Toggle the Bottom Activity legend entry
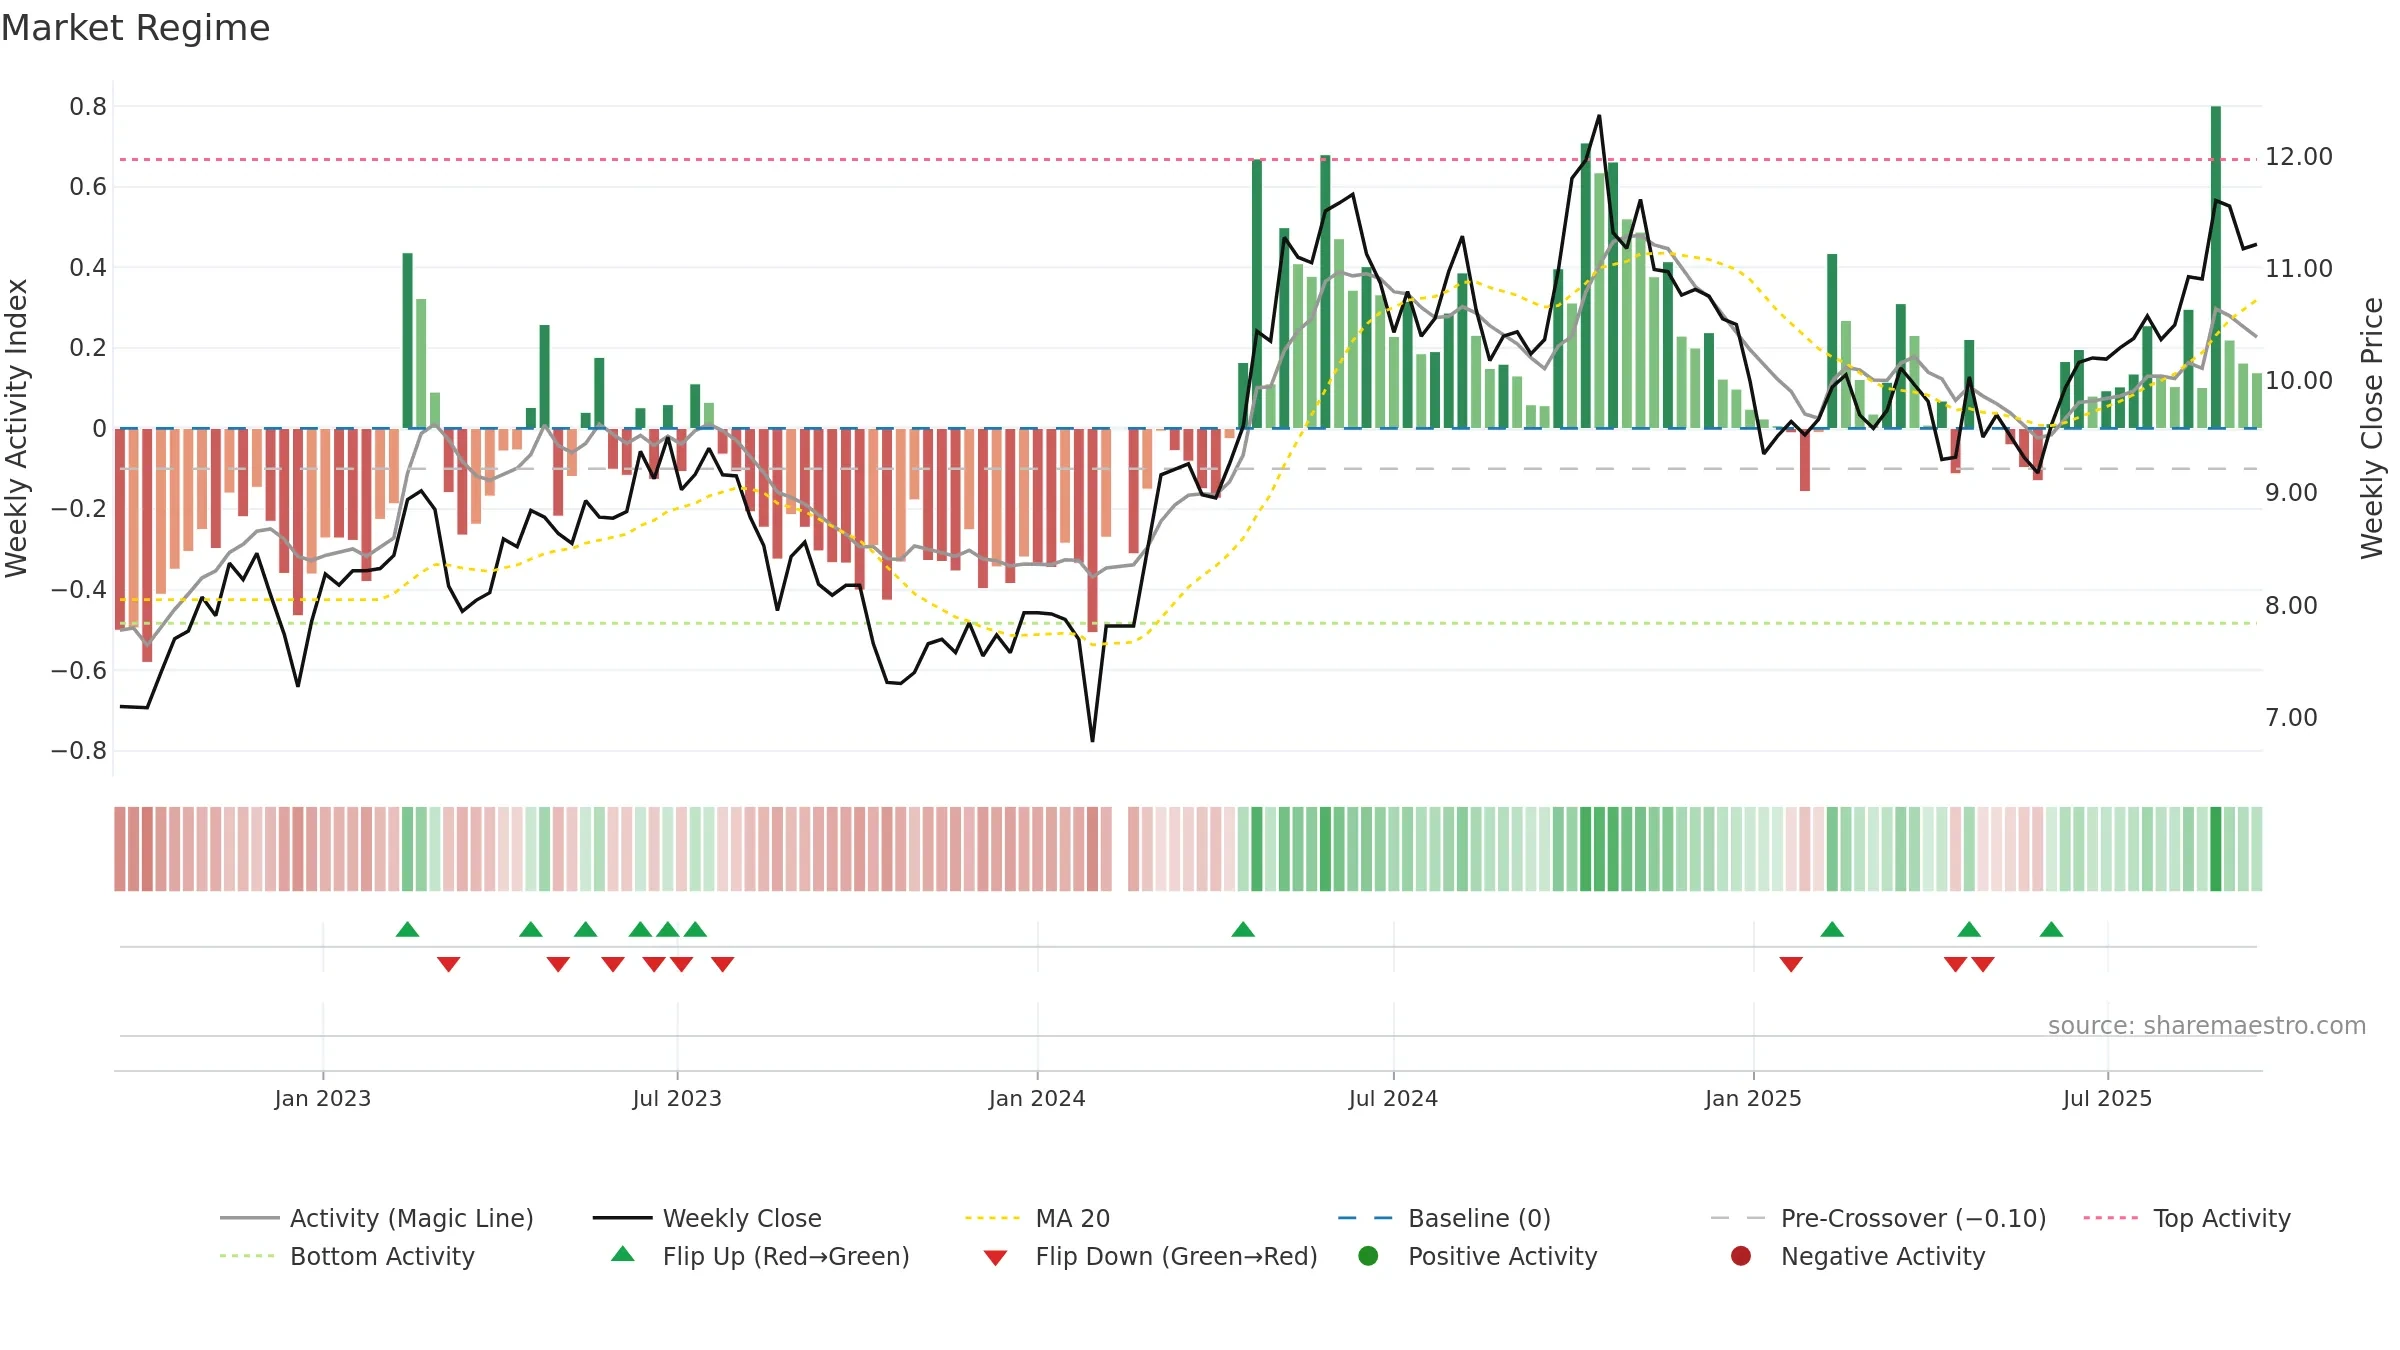Image resolution: width=2400 pixels, height=1350 pixels. pyautogui.click(x=347, y=1256)
